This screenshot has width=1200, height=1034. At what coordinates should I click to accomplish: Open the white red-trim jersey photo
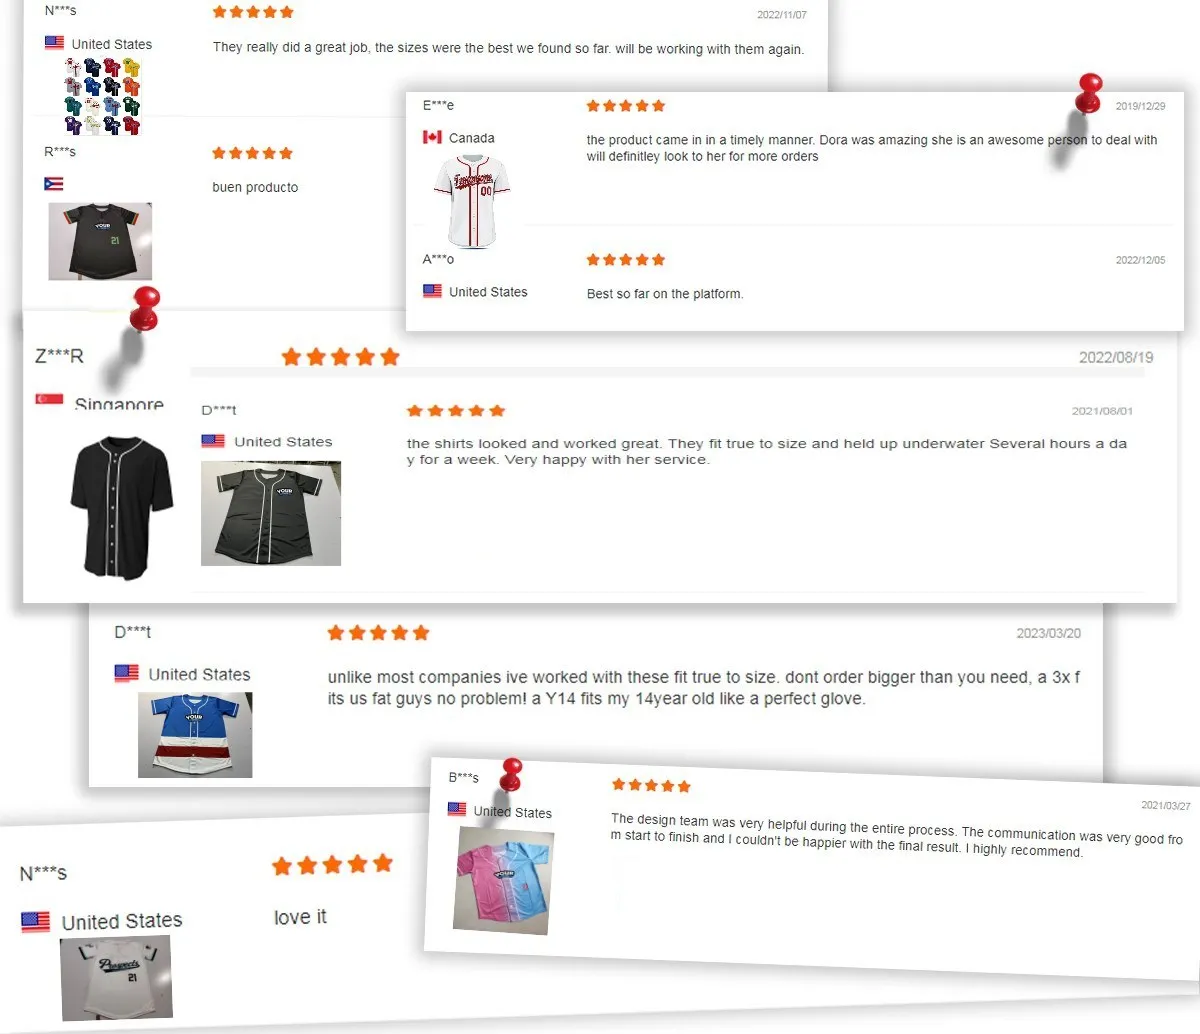472,202
